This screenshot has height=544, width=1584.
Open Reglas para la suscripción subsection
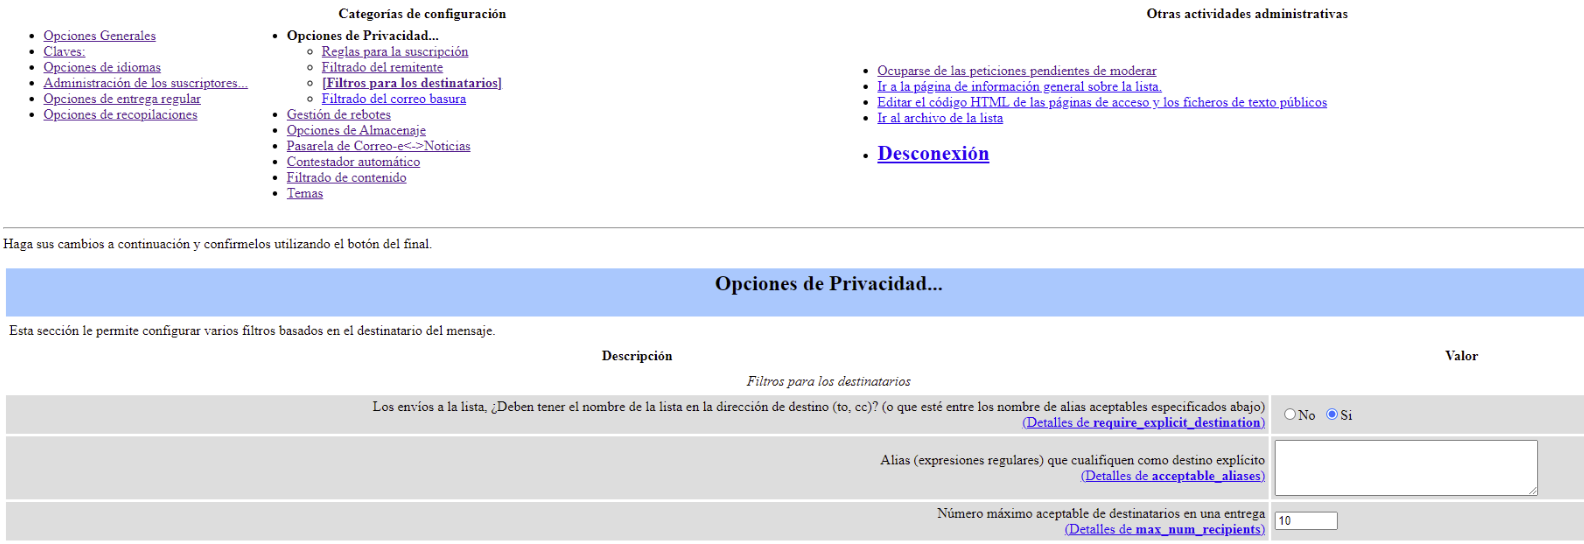pos(395,52)
